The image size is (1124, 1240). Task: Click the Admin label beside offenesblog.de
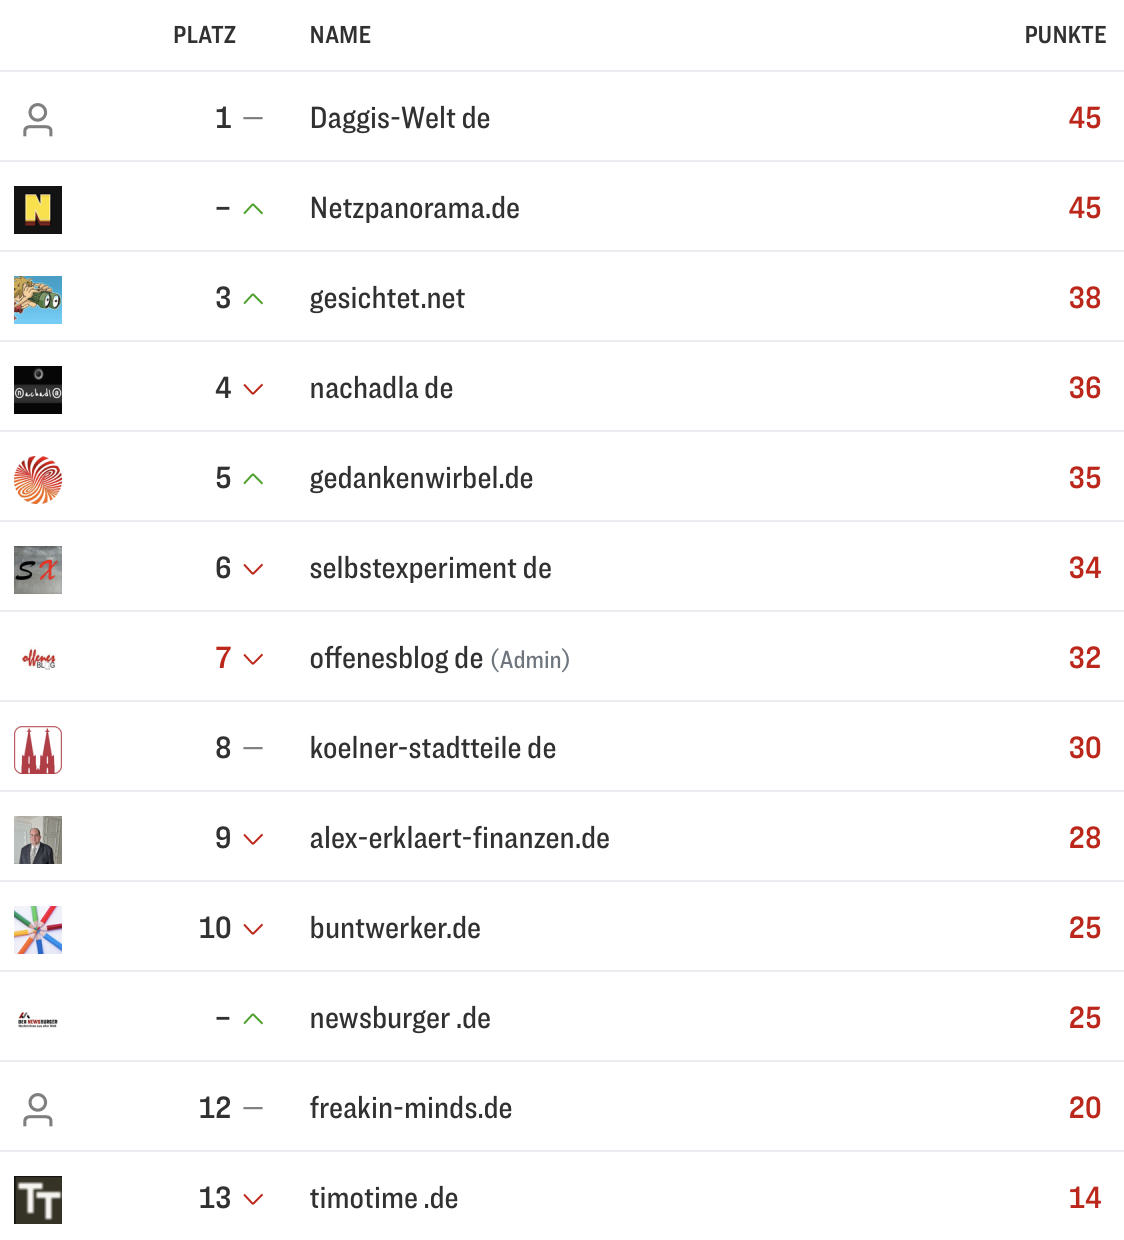tap(530, 659)
